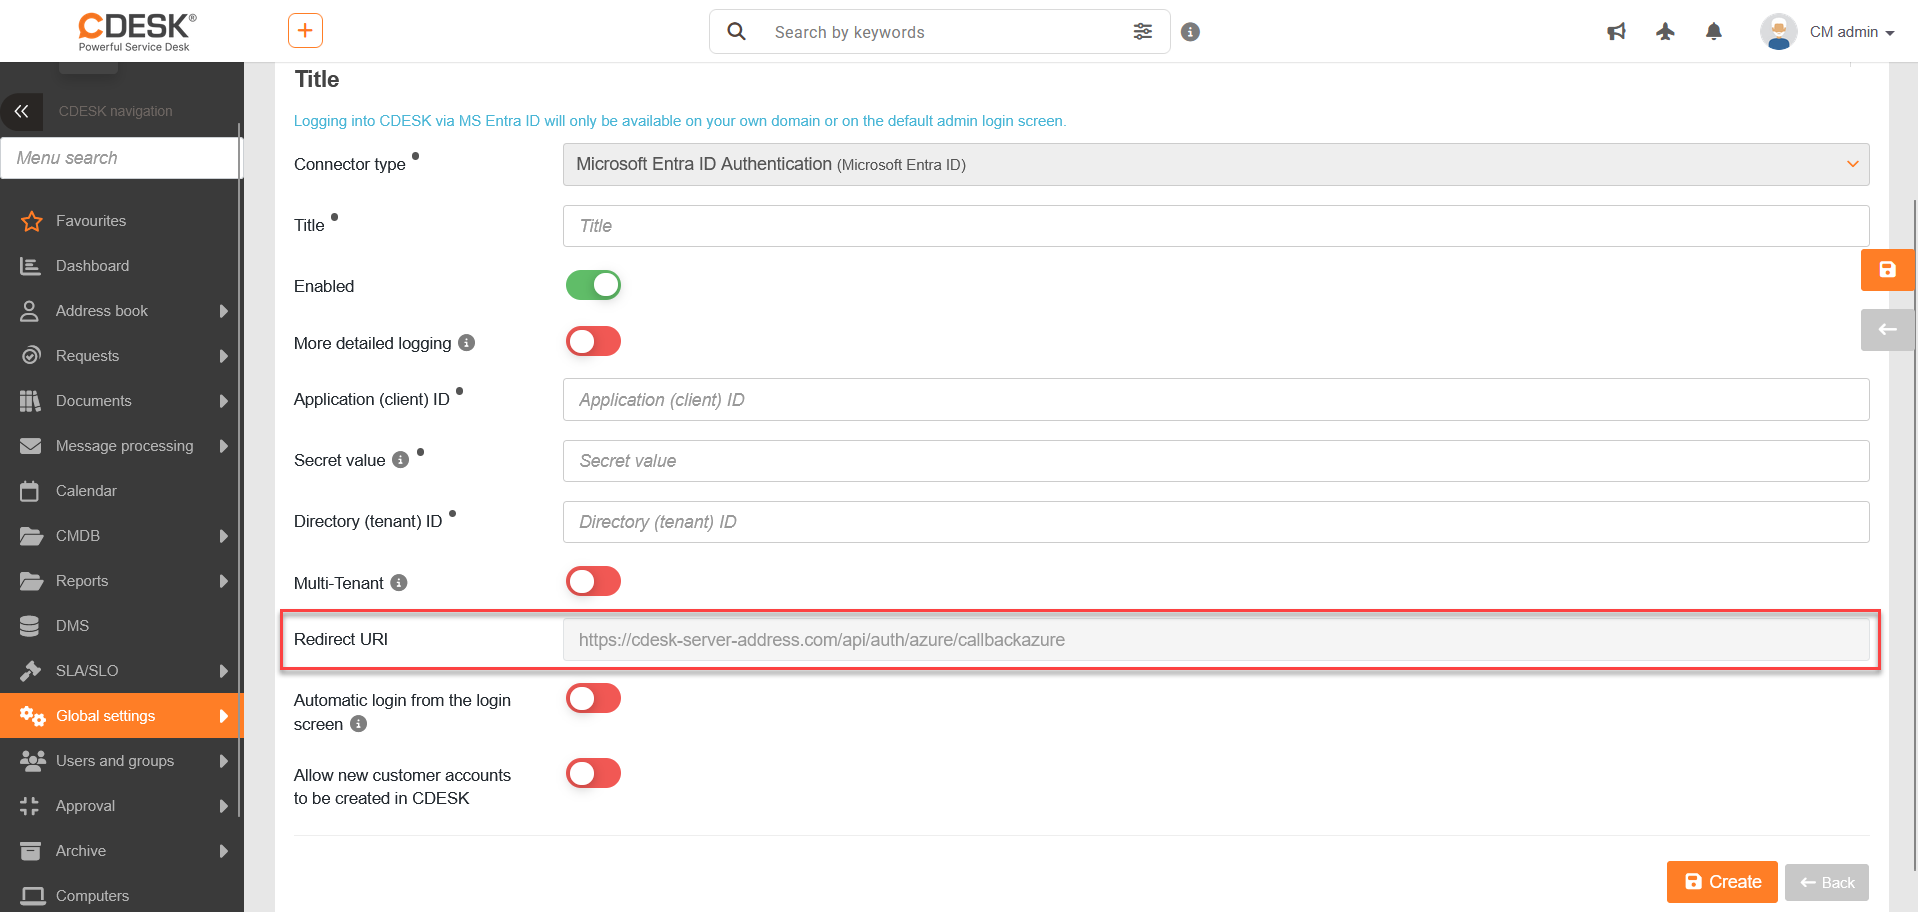Click info icon next to Secret value

(400, 460)
